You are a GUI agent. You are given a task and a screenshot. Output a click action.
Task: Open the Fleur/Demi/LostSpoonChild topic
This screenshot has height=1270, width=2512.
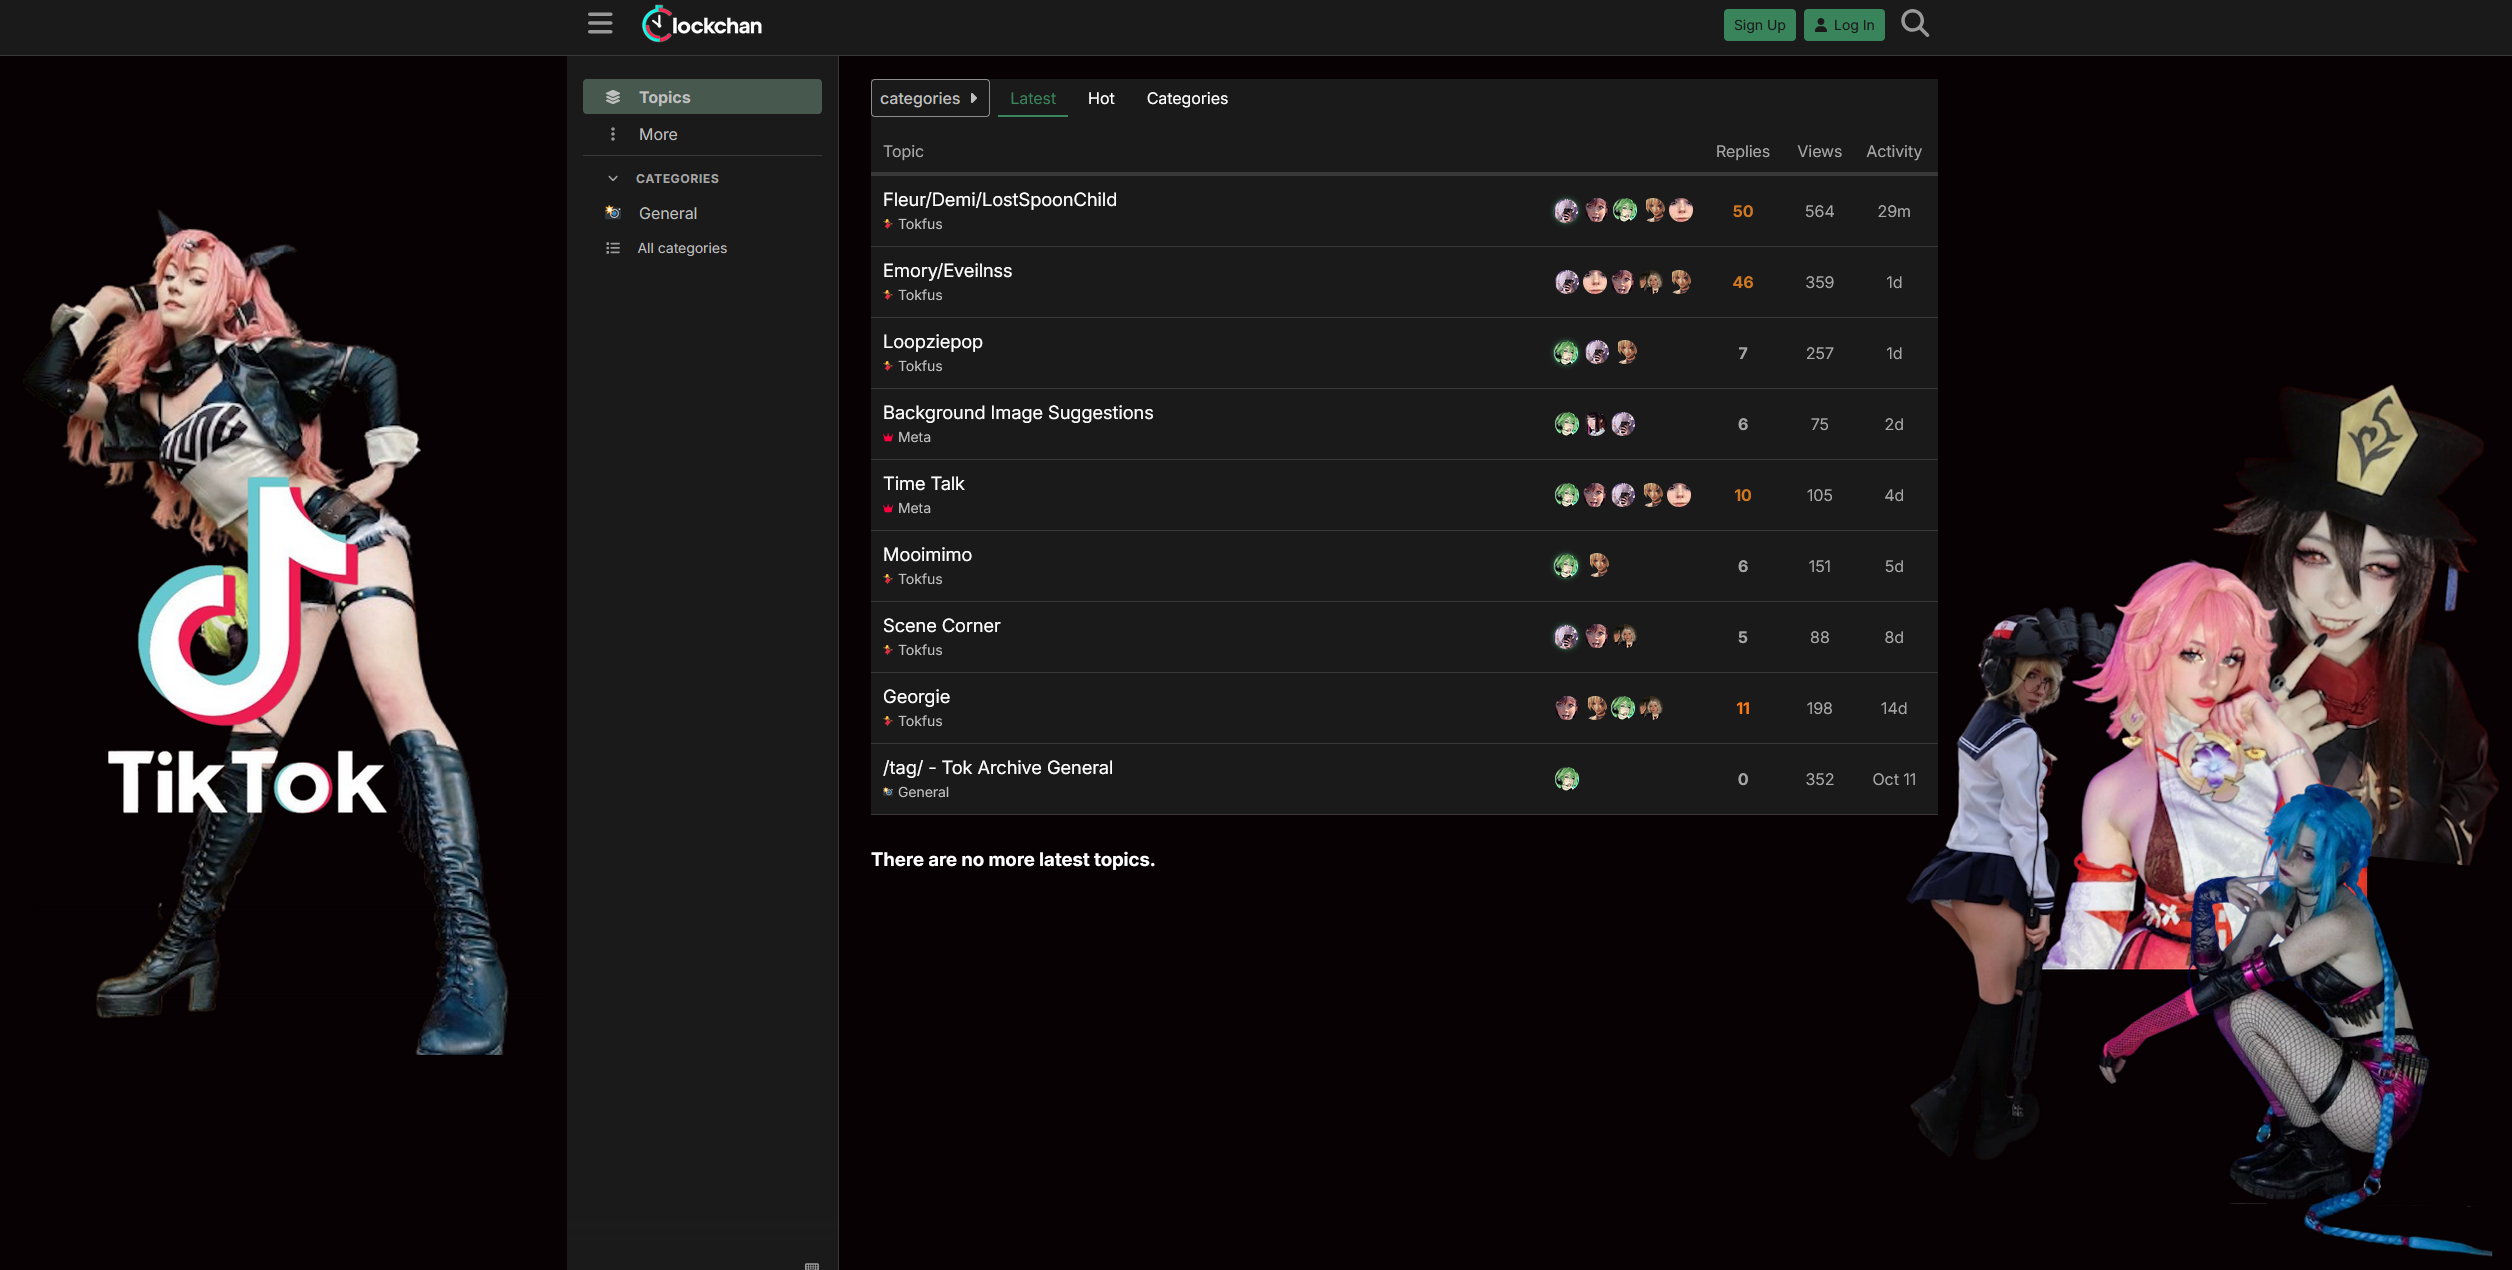999,199
